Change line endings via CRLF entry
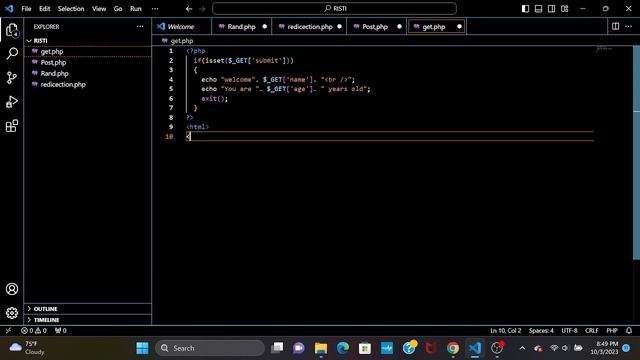Image resolution: width=640 pixels, height=360 pixels. pyautogui.click(x=591, y=331)
